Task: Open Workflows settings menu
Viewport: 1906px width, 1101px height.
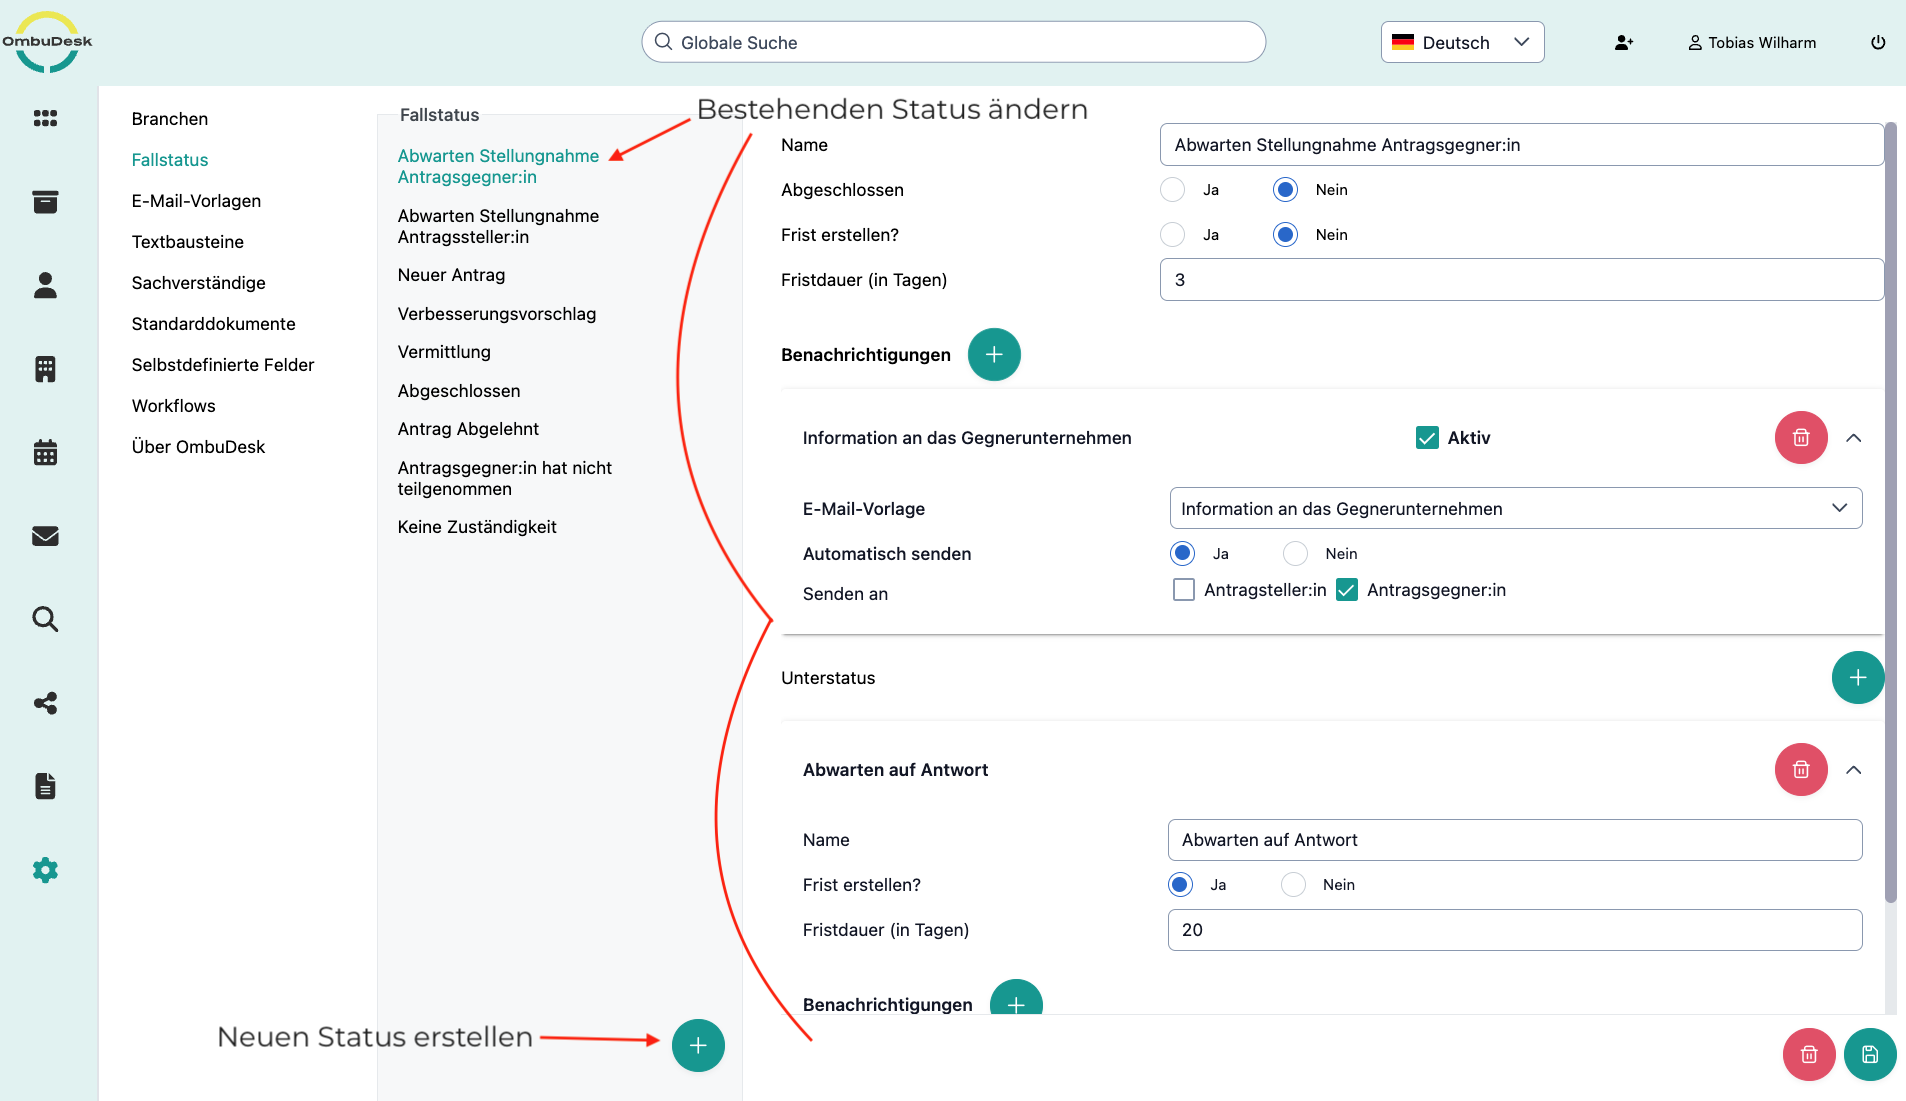Action: click(174, 406)
